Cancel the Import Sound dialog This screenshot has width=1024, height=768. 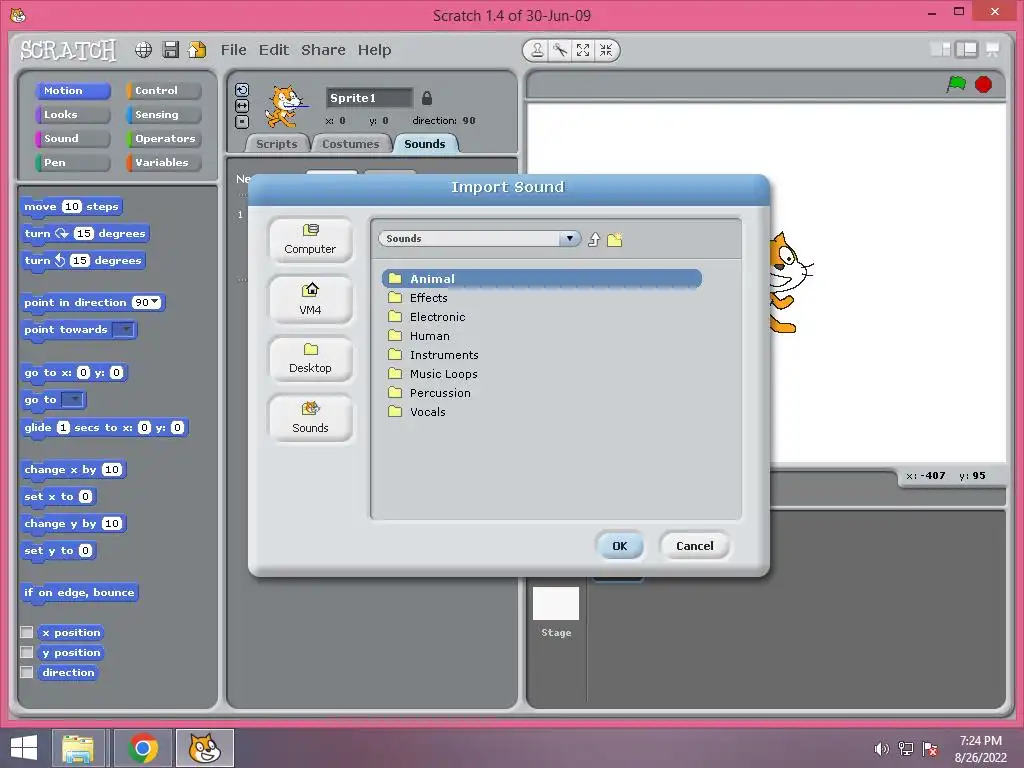[694, 546]
